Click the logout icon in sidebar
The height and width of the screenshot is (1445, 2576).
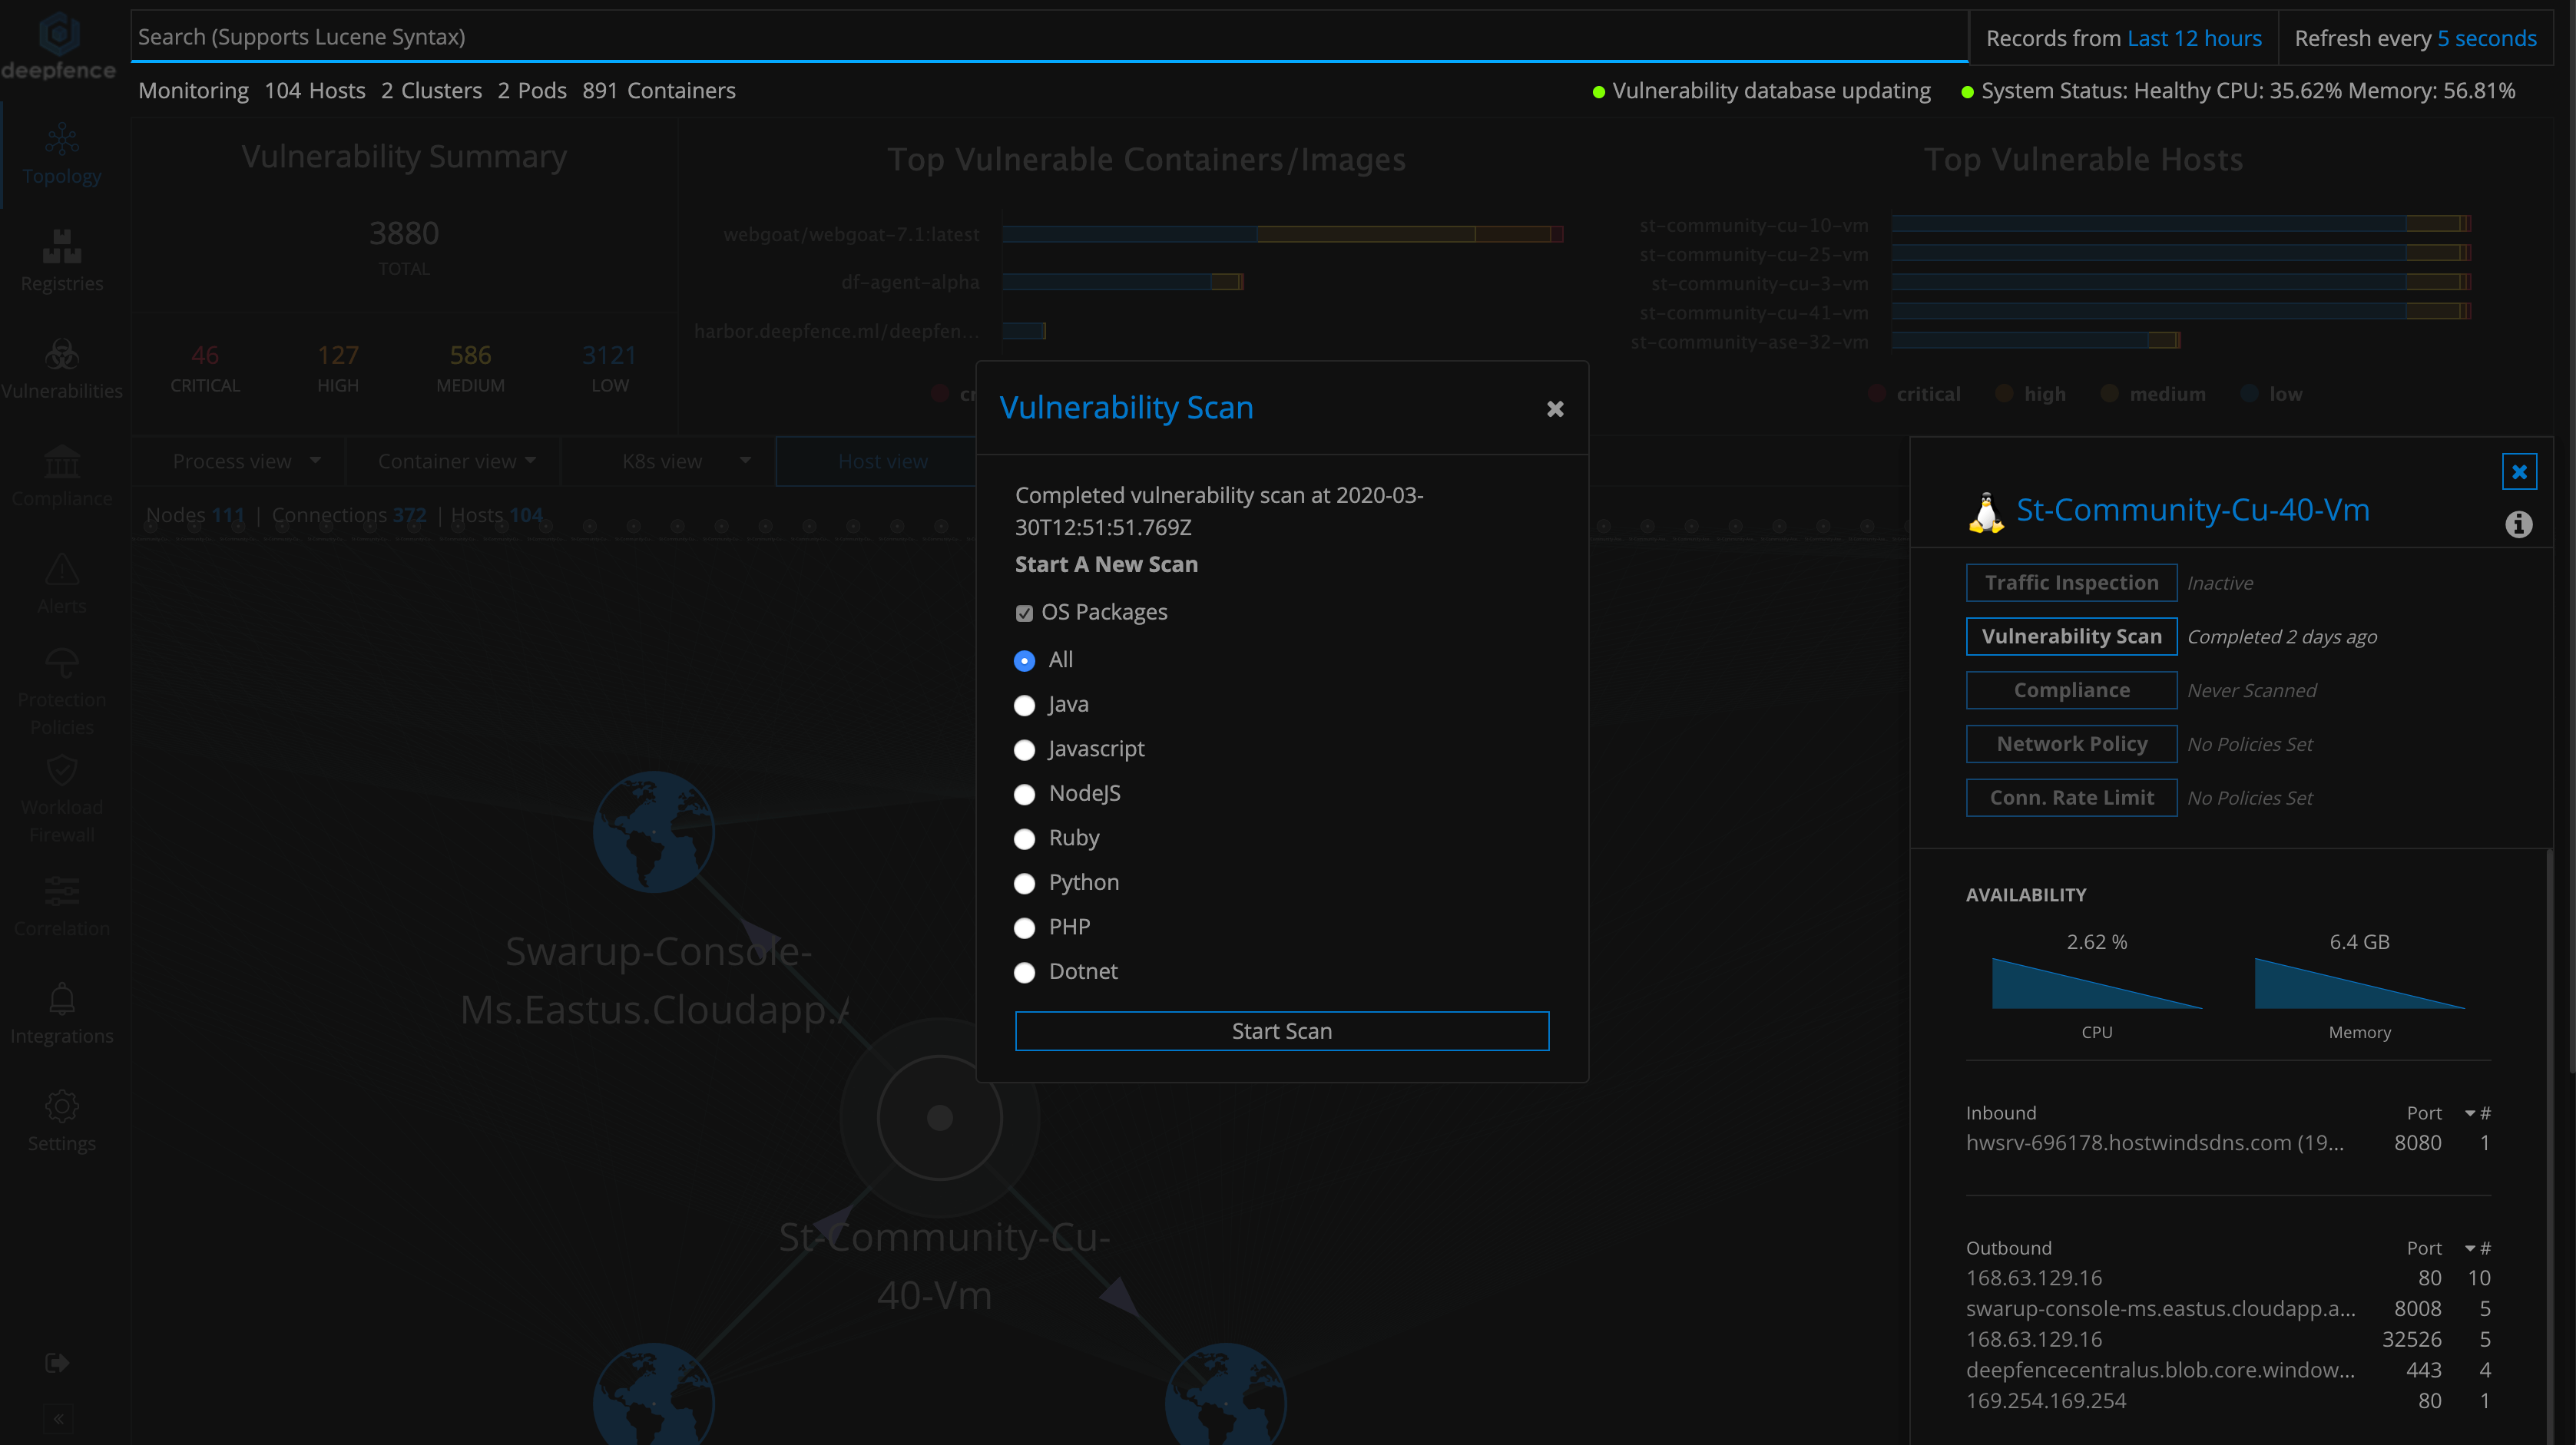point(57,1363)
